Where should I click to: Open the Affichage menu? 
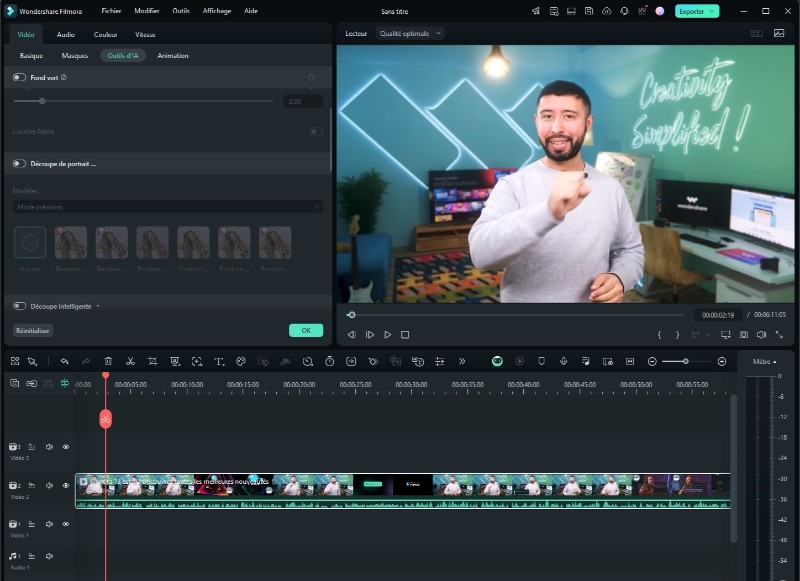point(217,11)
